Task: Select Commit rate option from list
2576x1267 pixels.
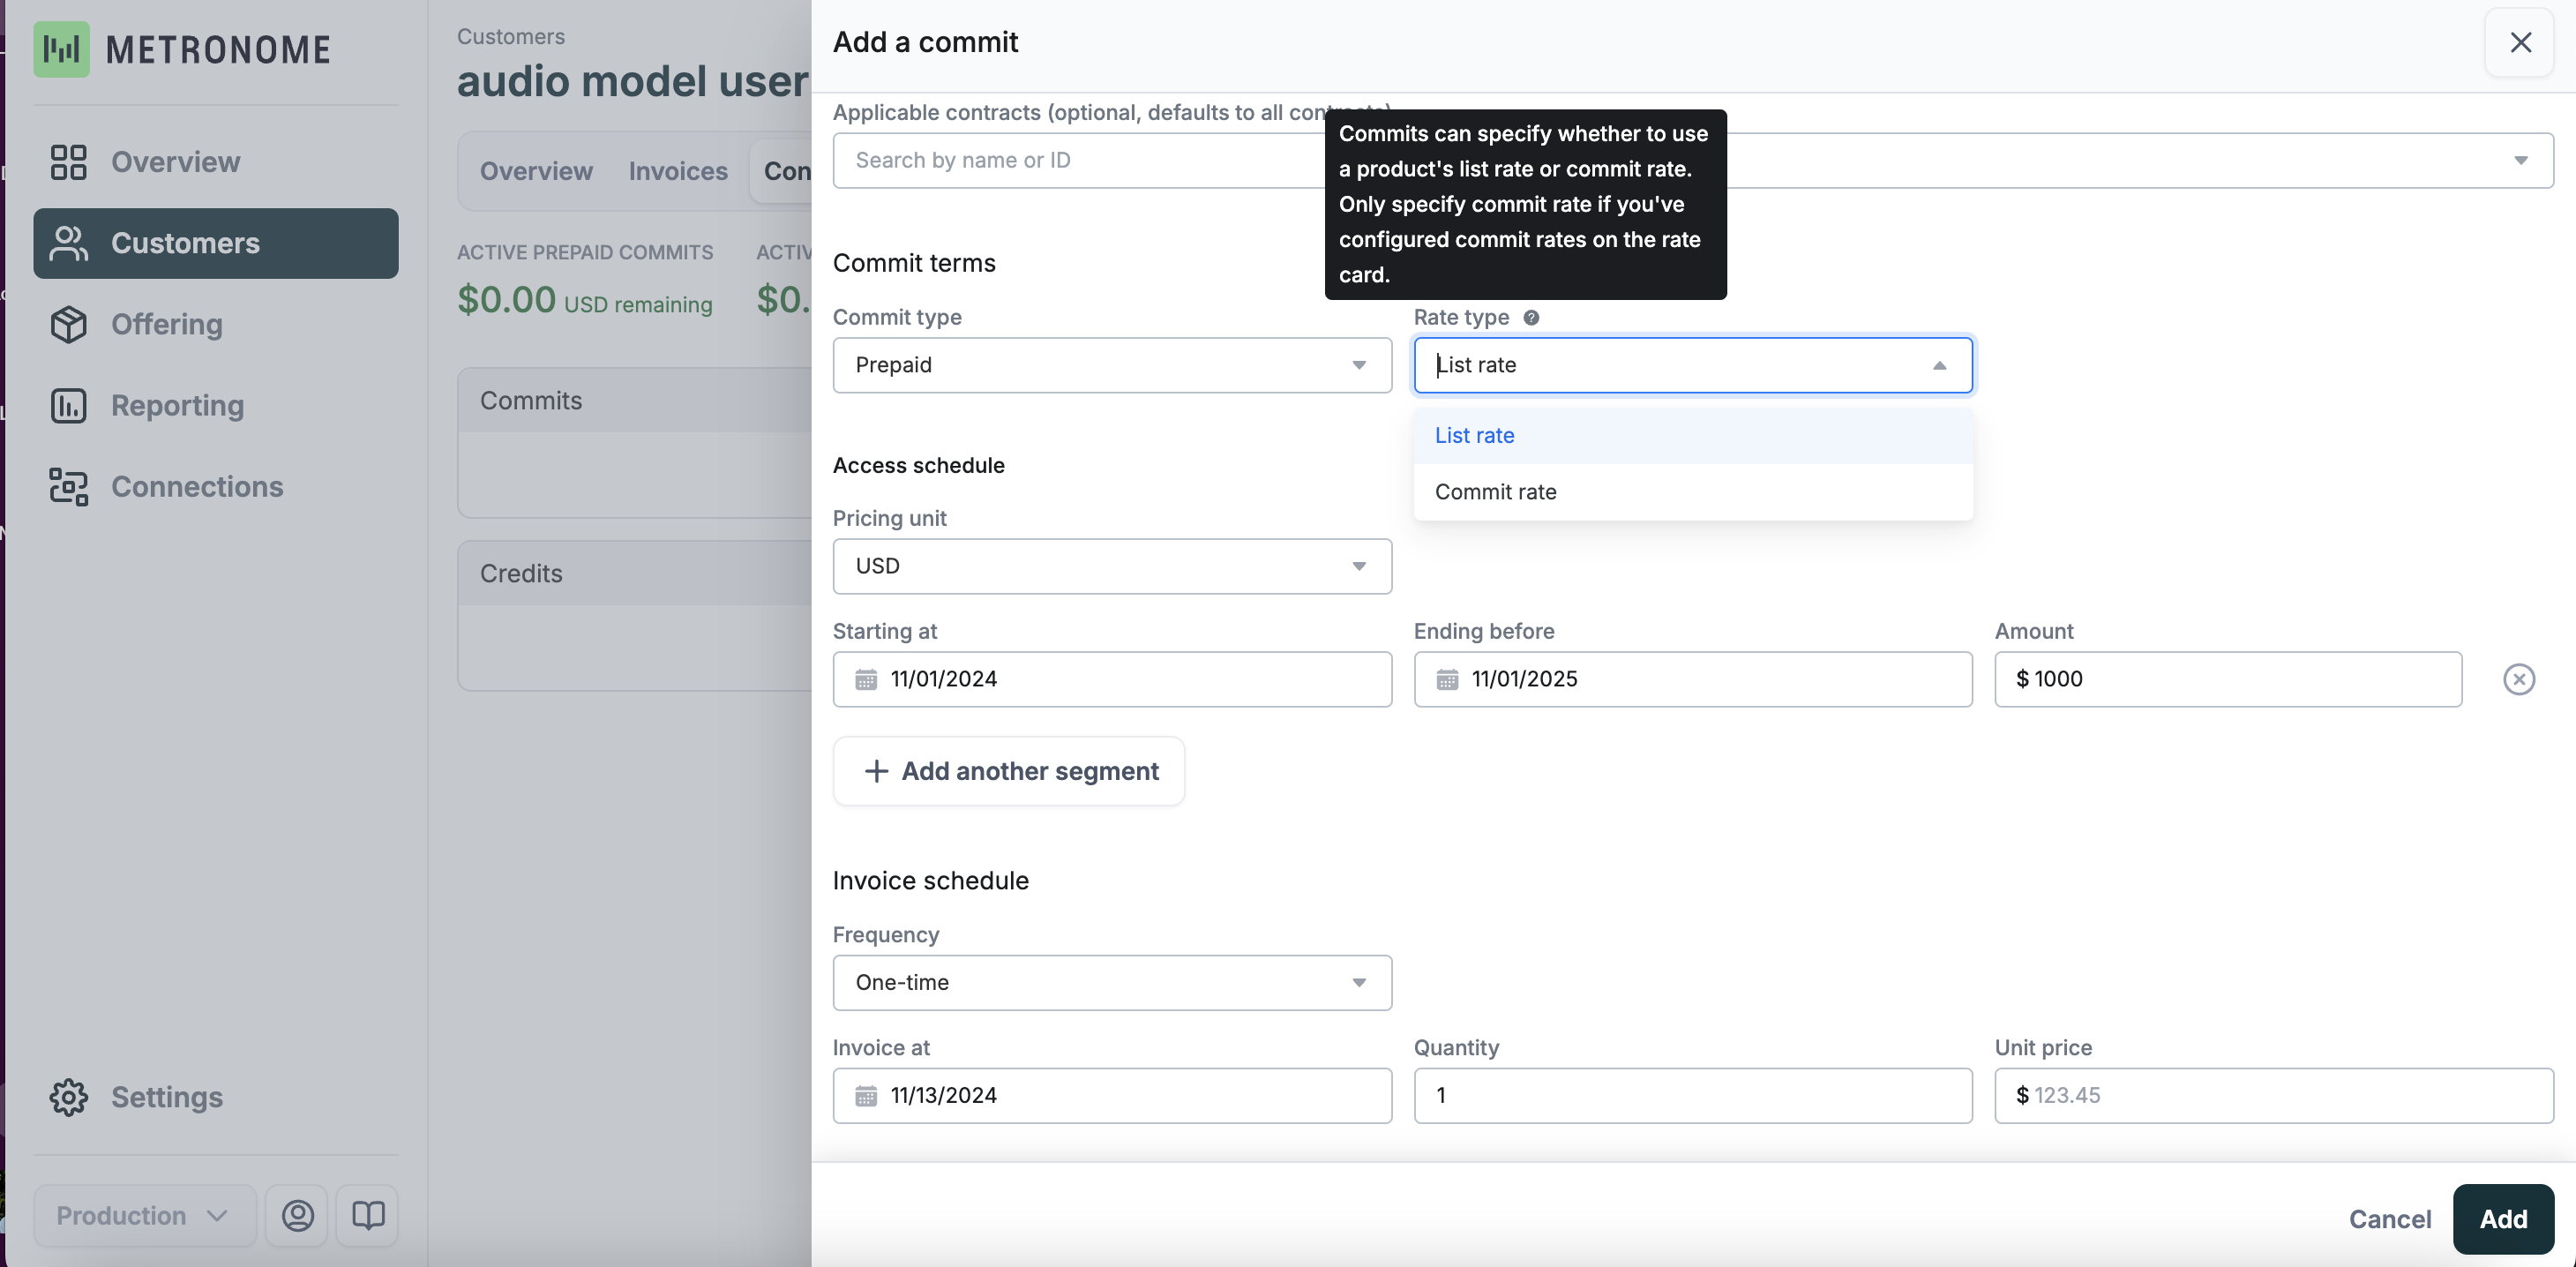Action: [1495, 492]
